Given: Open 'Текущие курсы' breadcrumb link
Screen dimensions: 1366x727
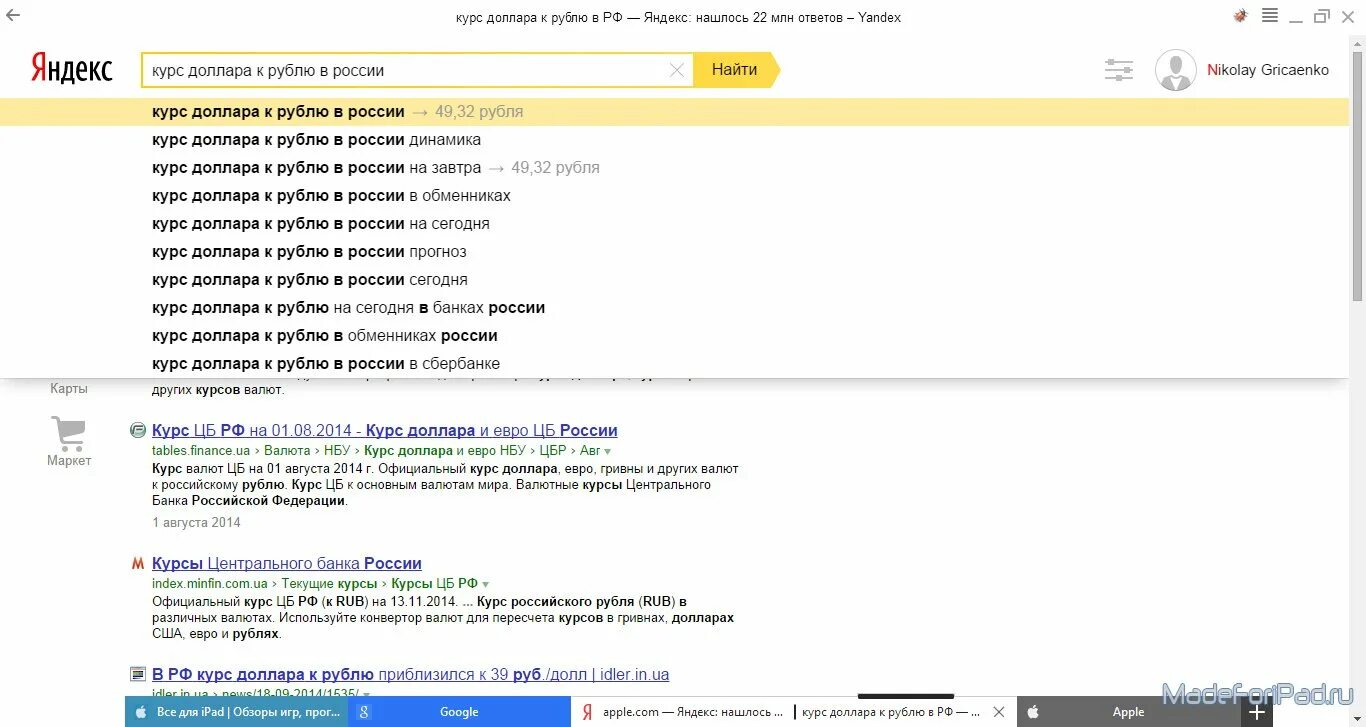Looking at the screenshot, I should (x=329, y=584).
